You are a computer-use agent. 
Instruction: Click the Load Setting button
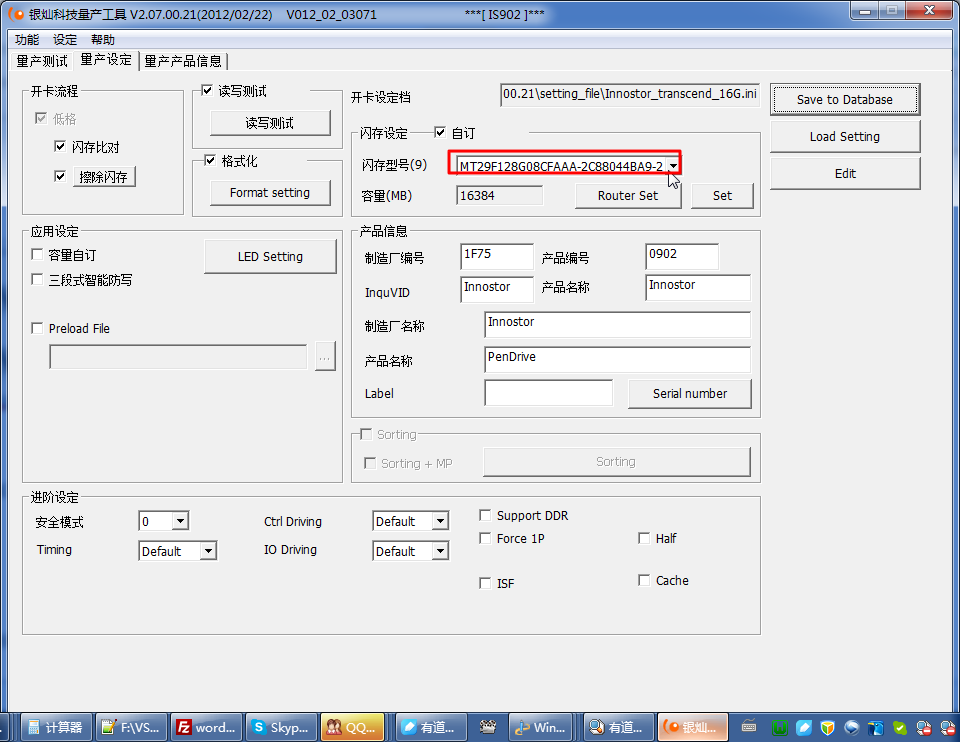[845, 137]
